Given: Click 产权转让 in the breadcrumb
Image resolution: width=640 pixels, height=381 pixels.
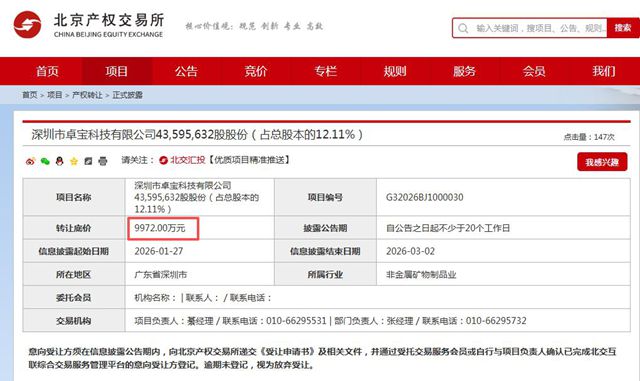Looking at the screenshot, I should coord(87,95).
